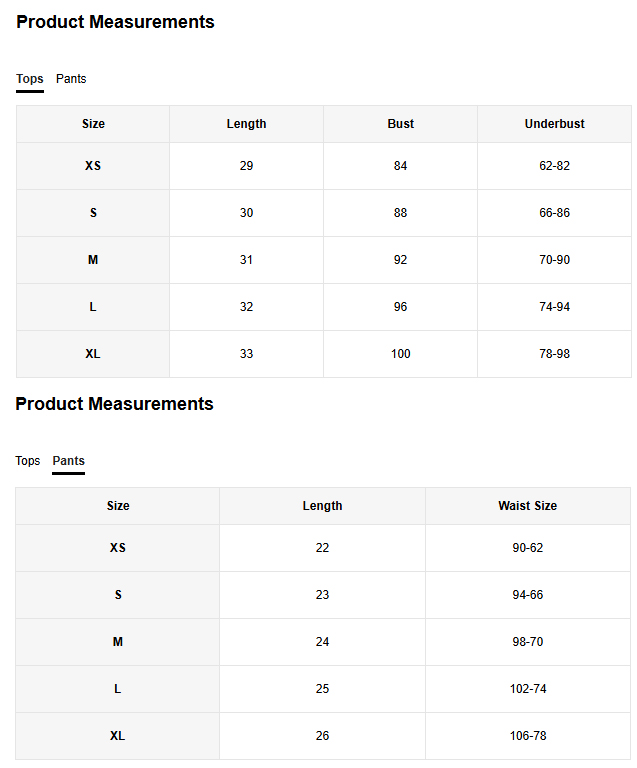Click the first Product Measurements heading
The image size is (637, 768).
(115, 22)
